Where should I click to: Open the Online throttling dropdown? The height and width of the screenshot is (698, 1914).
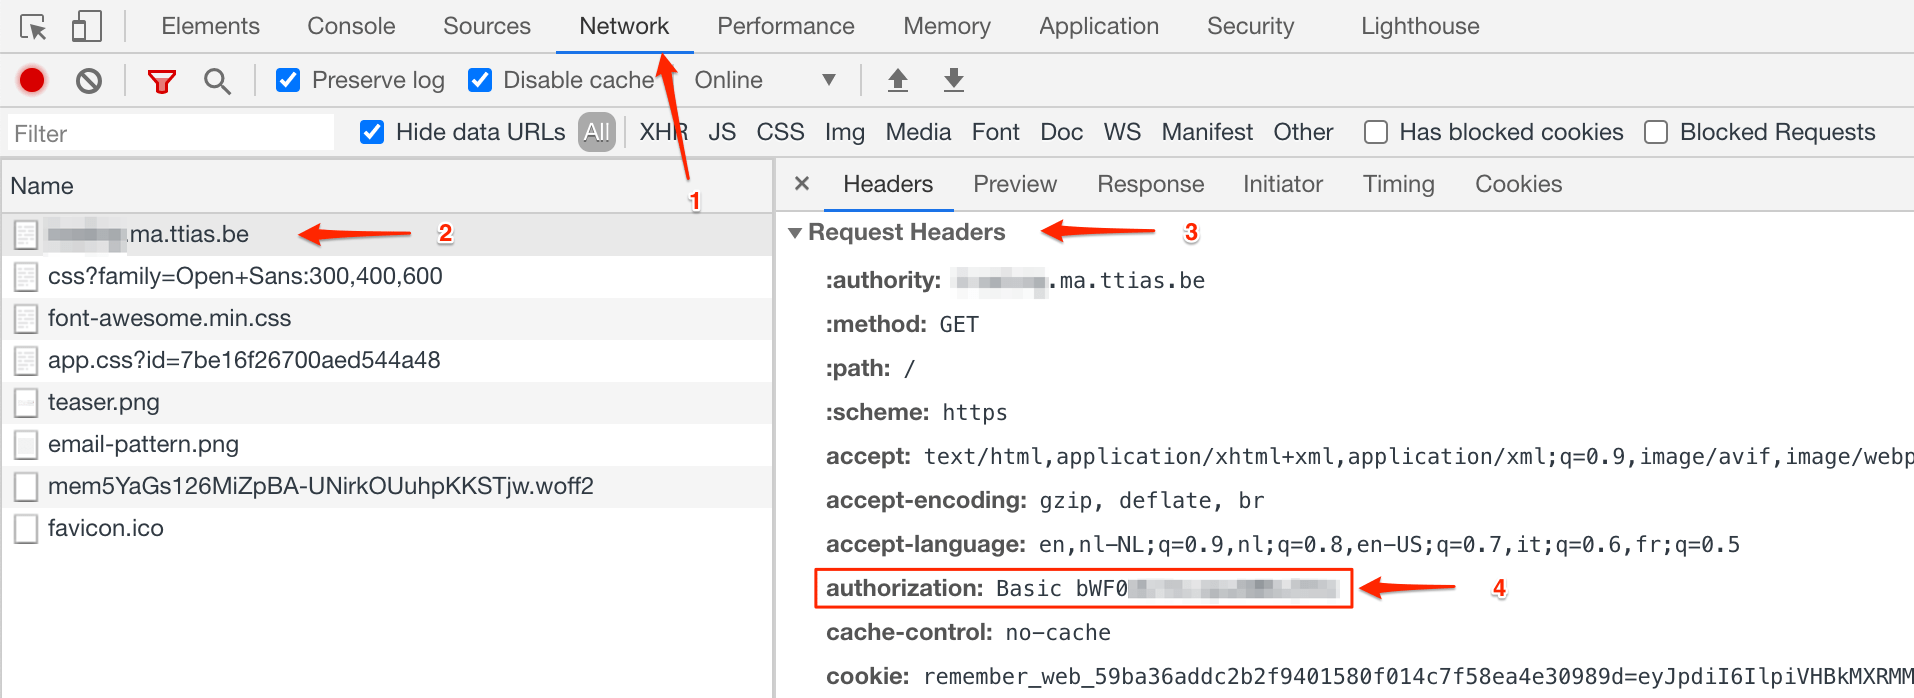click(765, 80)
